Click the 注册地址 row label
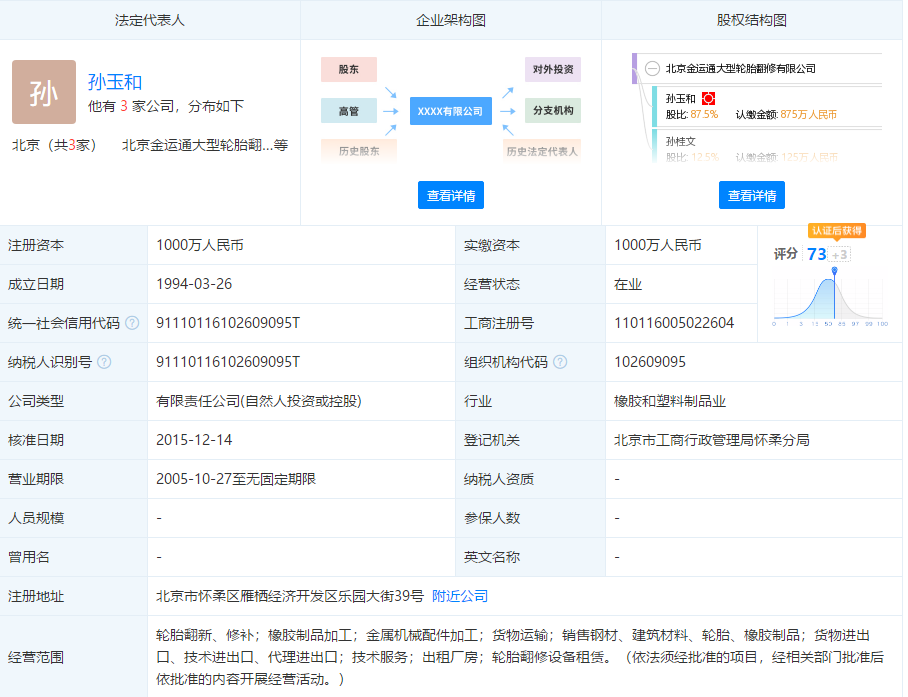 click(x=36, y=596)
